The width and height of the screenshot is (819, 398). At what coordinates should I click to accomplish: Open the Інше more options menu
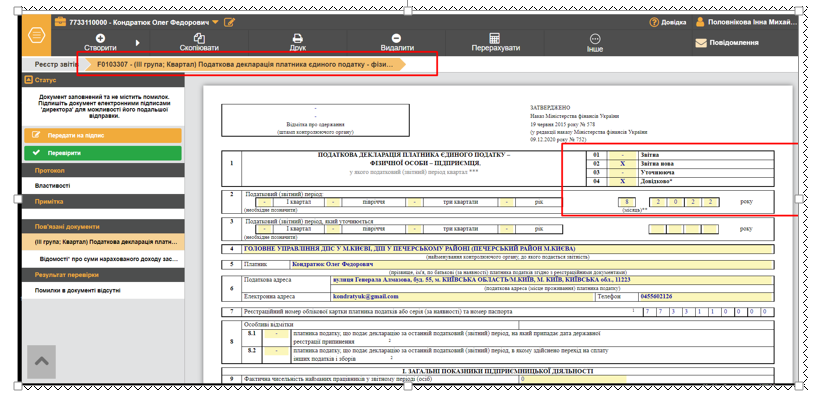[x=594, y=43]
